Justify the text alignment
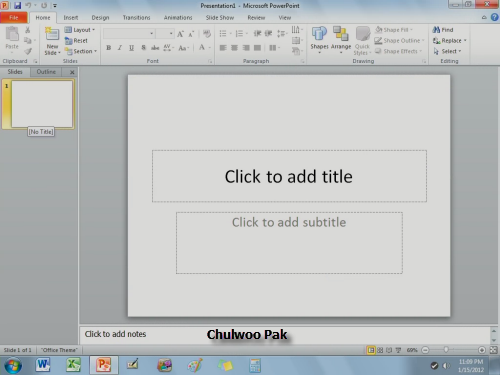 tap(257, 48)
